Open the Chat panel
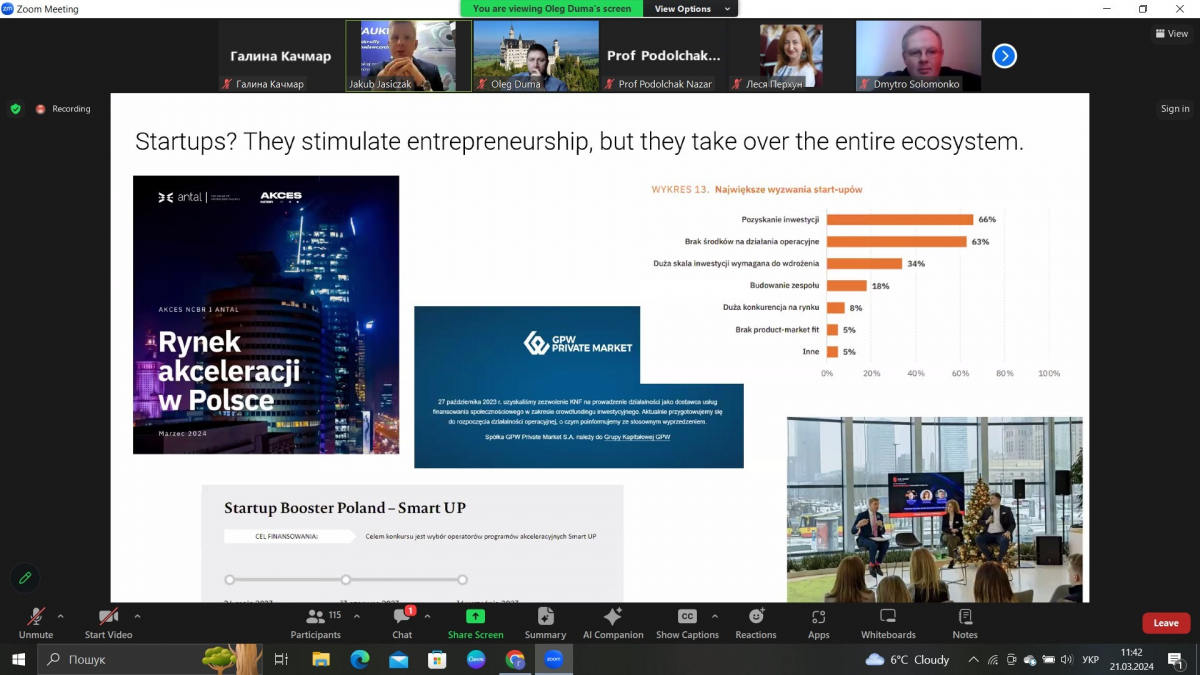Viewport: 1200px width, 675px height. (402, 622)
